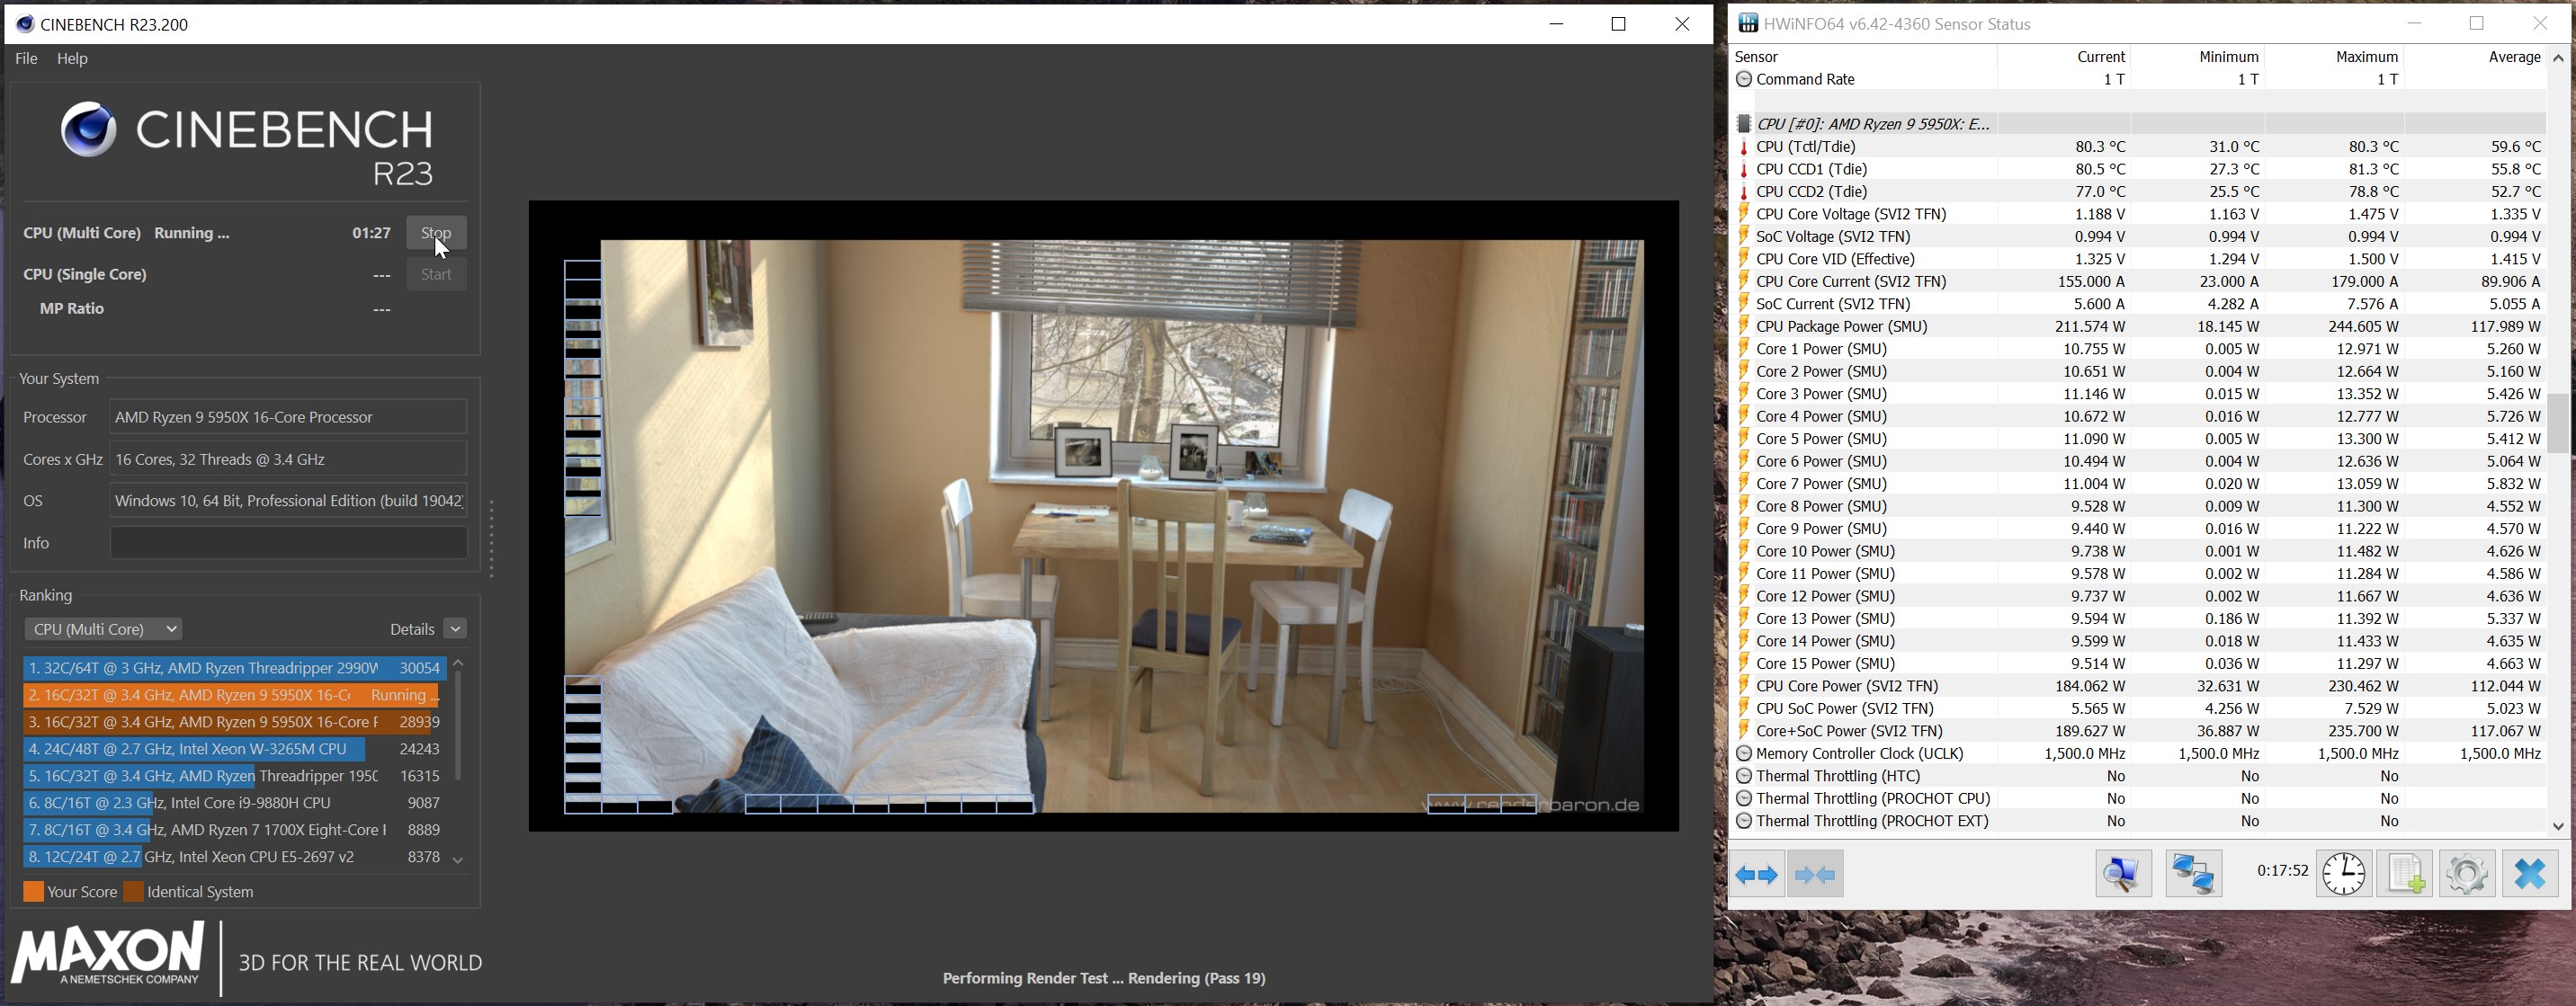This screenshot has width=2576, height=1006.
Task: Expand the Details dropdown in ranking panel
Action: (455, 628)
